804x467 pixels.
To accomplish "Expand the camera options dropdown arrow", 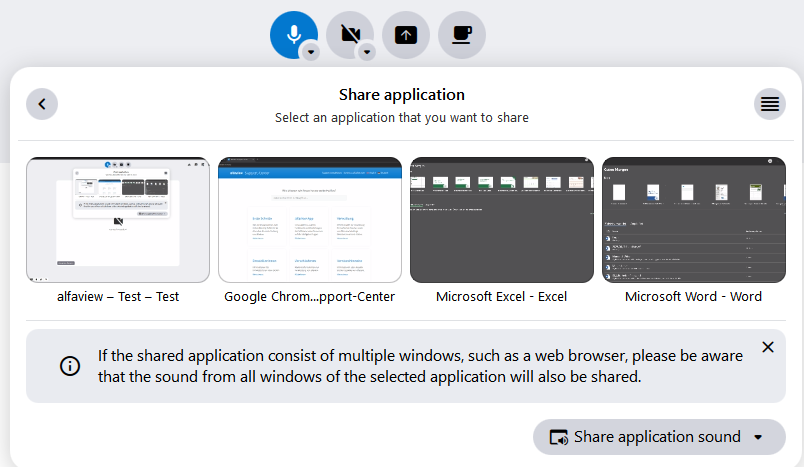I will (367, 52).
